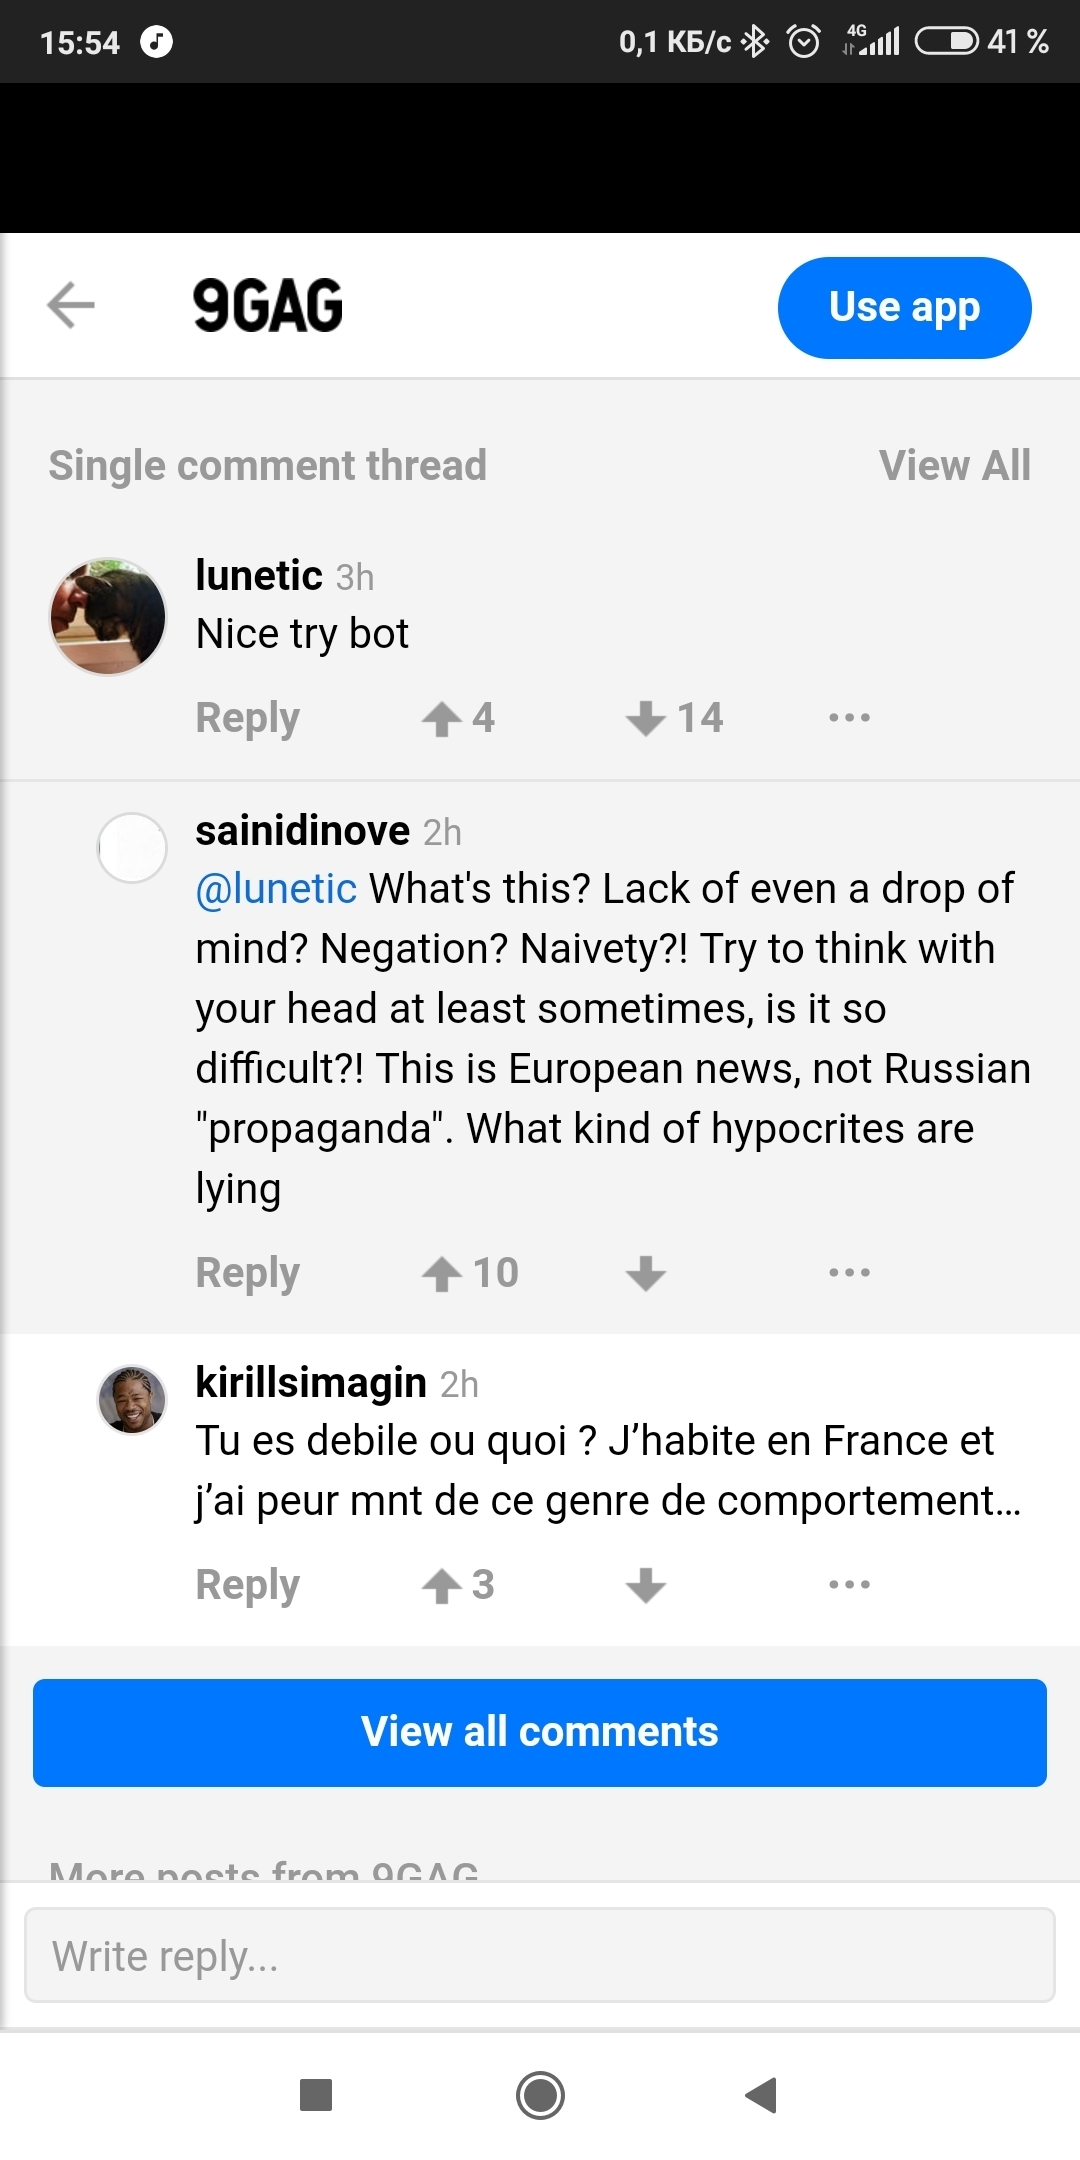
Task: Open more options for lunetic's comment
Action: click(849, 718)
